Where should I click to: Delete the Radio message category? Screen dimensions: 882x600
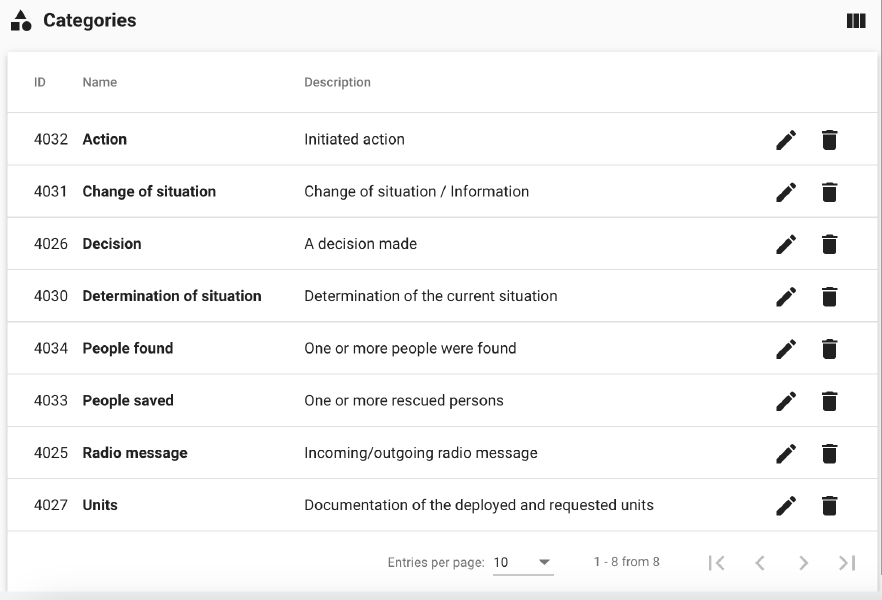(829, 453)
